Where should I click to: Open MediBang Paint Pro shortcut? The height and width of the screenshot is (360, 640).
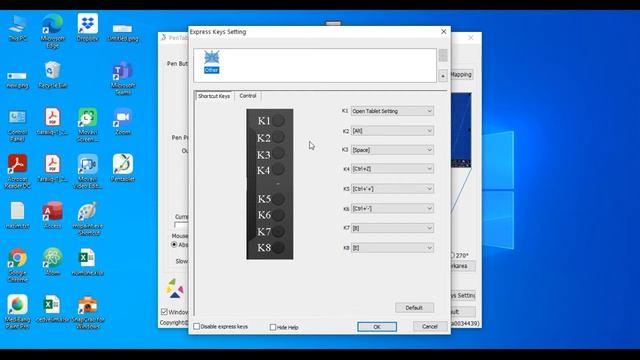(18, 312)
